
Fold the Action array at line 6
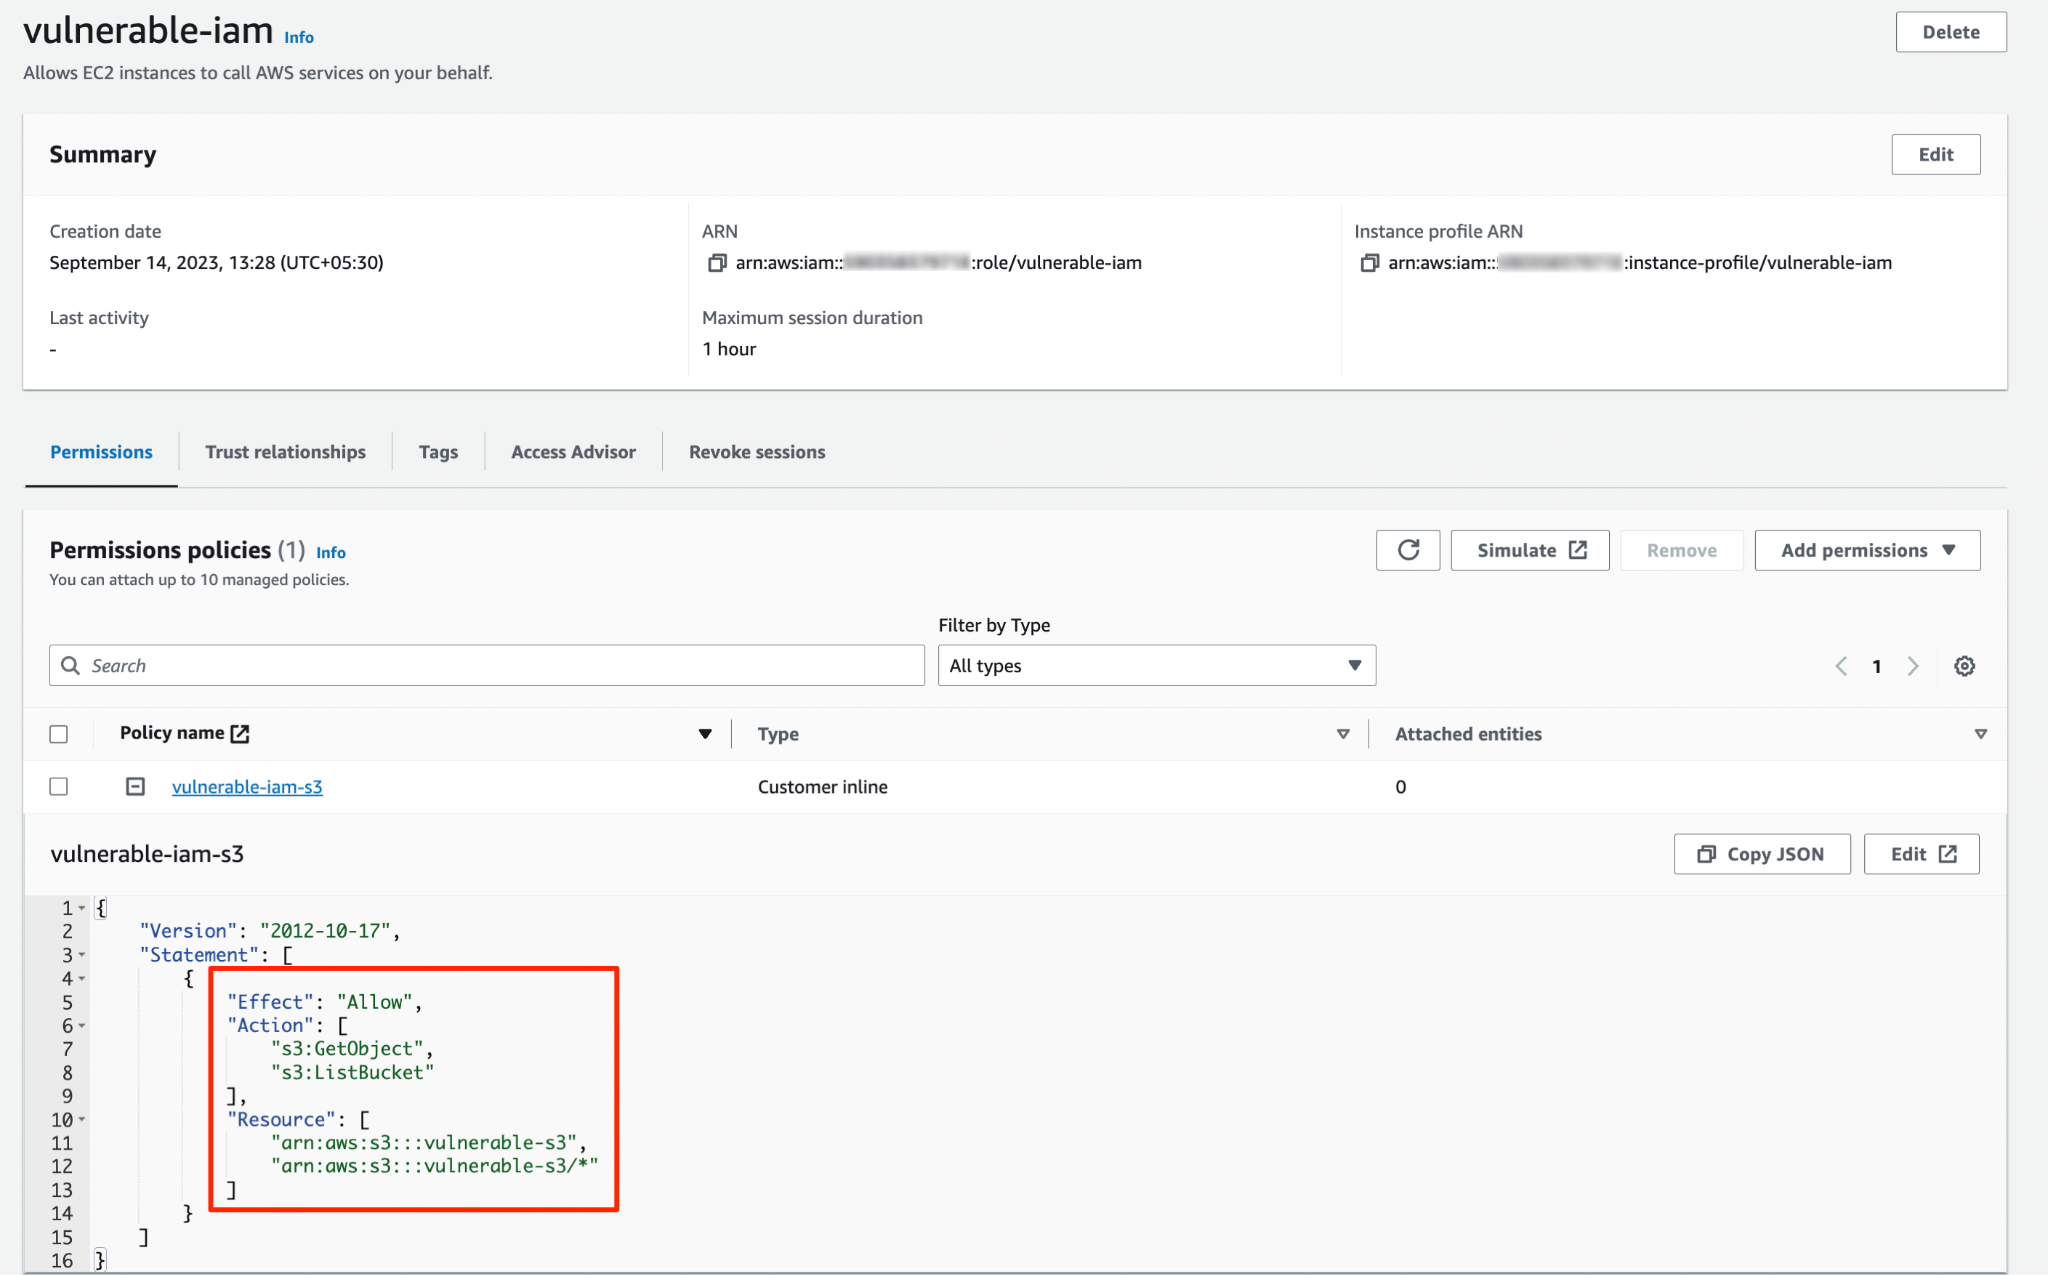pyautogui.click(x=82, y=1026)
